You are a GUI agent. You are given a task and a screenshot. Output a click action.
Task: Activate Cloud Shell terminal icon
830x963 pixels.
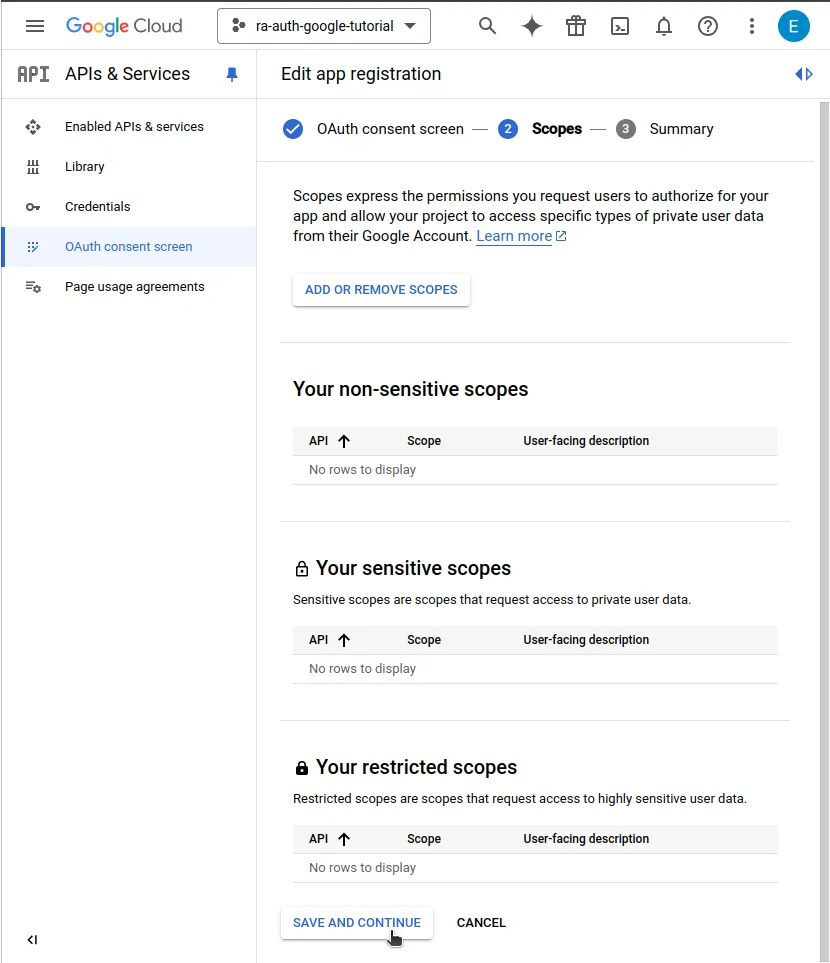(620, 26)
